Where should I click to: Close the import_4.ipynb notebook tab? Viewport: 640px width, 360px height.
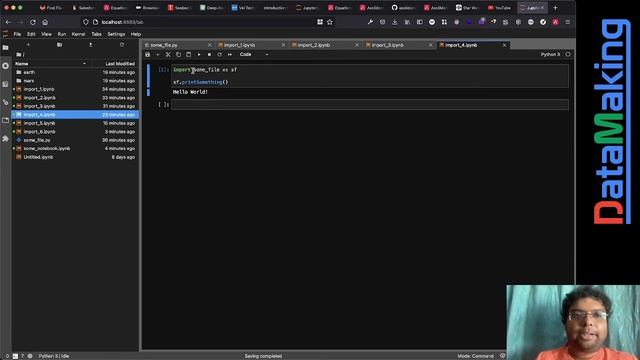[x=504, y=45]
